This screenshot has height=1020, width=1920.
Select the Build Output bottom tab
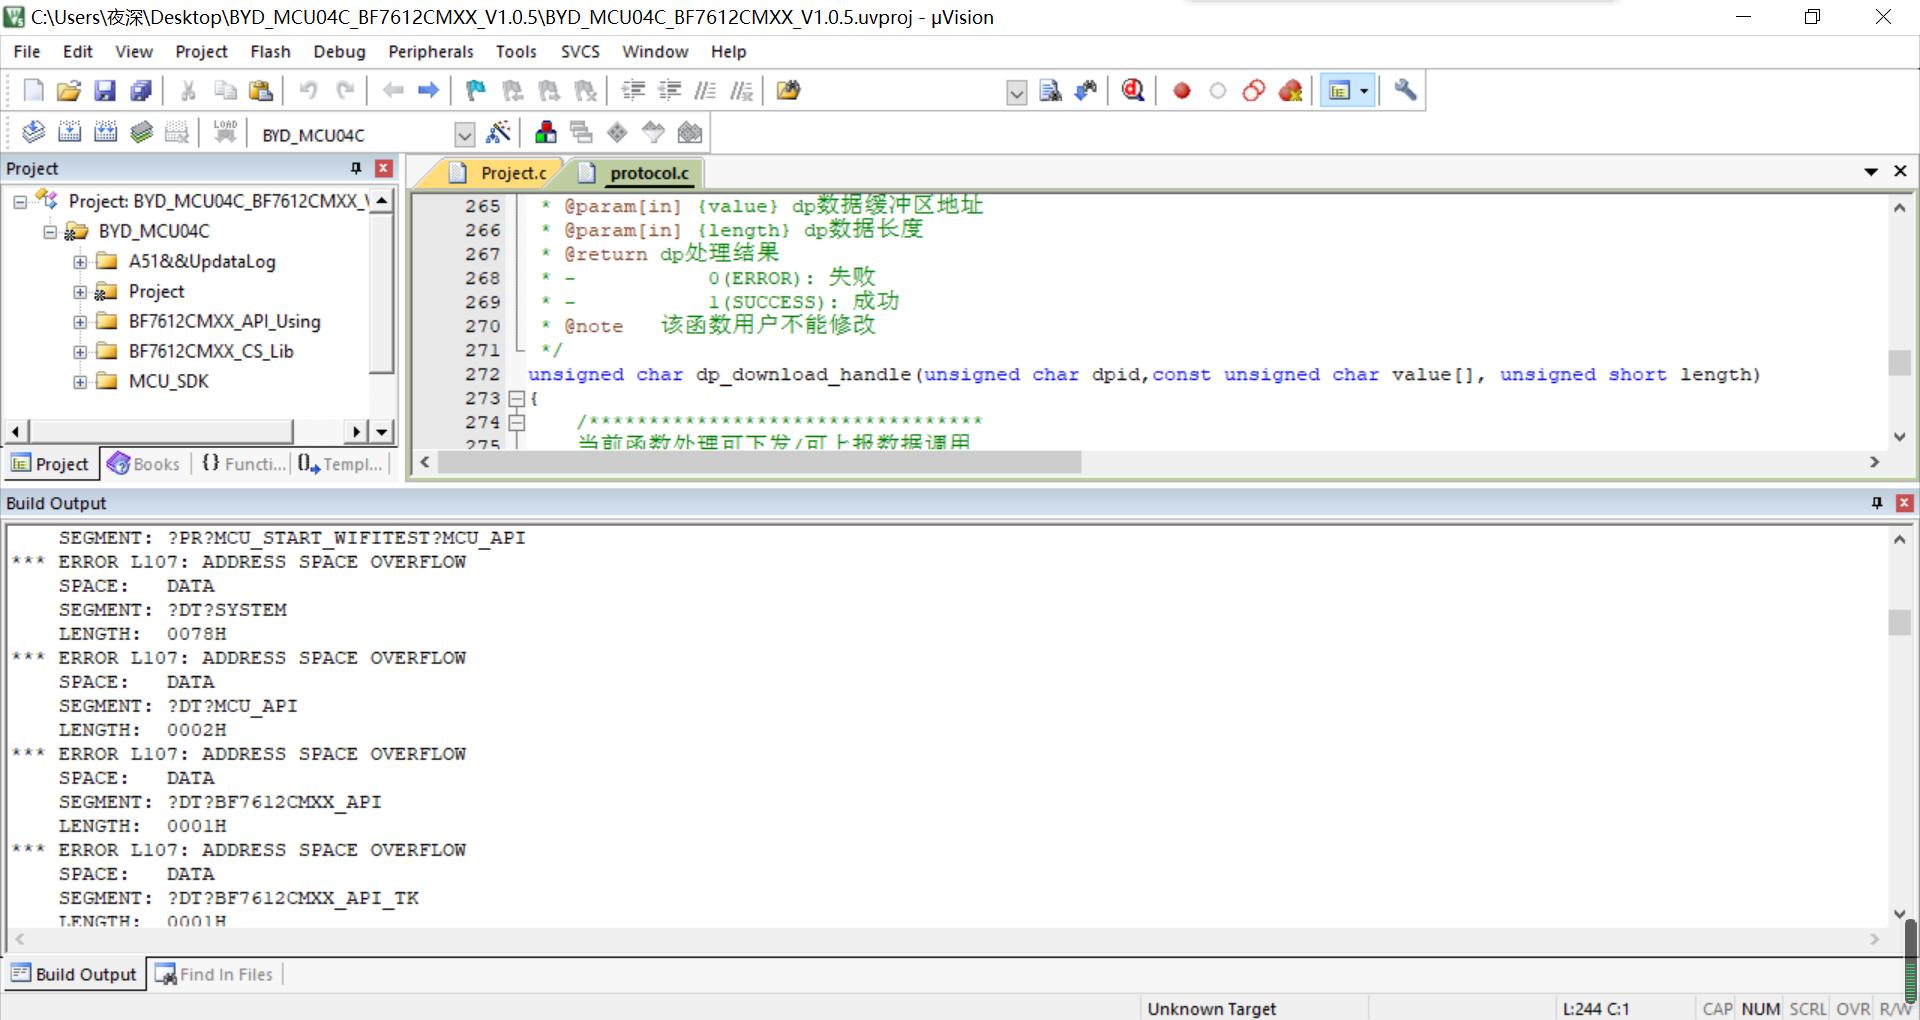pos(74,975)
